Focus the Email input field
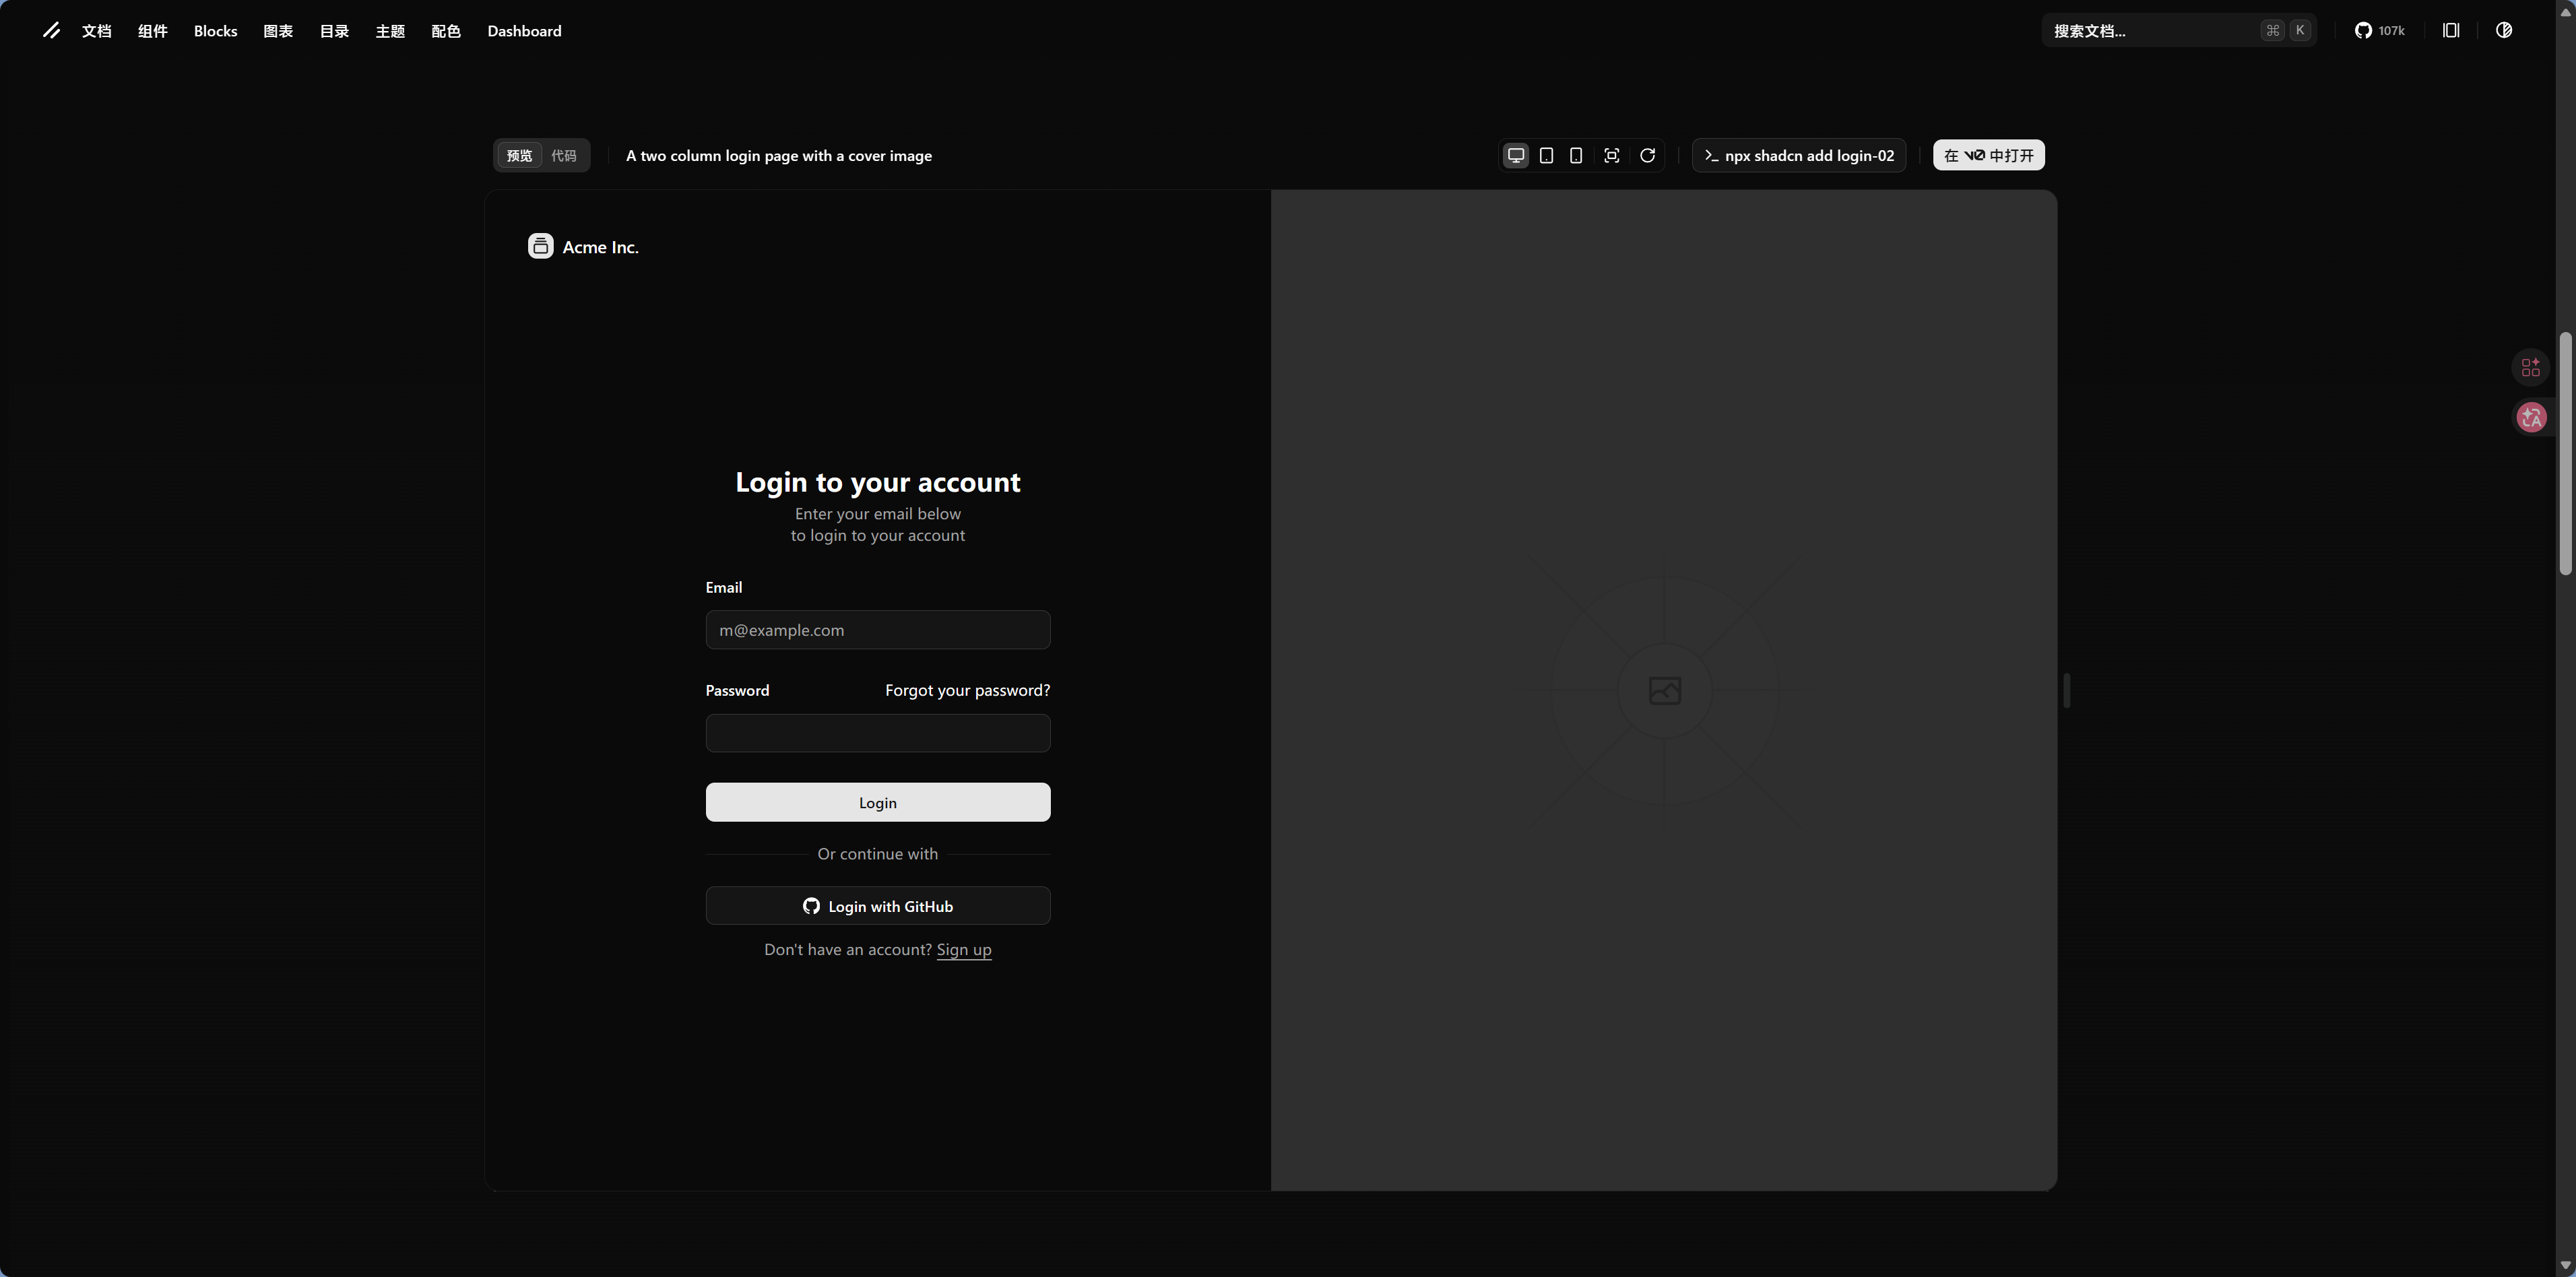 pos(877,630)
